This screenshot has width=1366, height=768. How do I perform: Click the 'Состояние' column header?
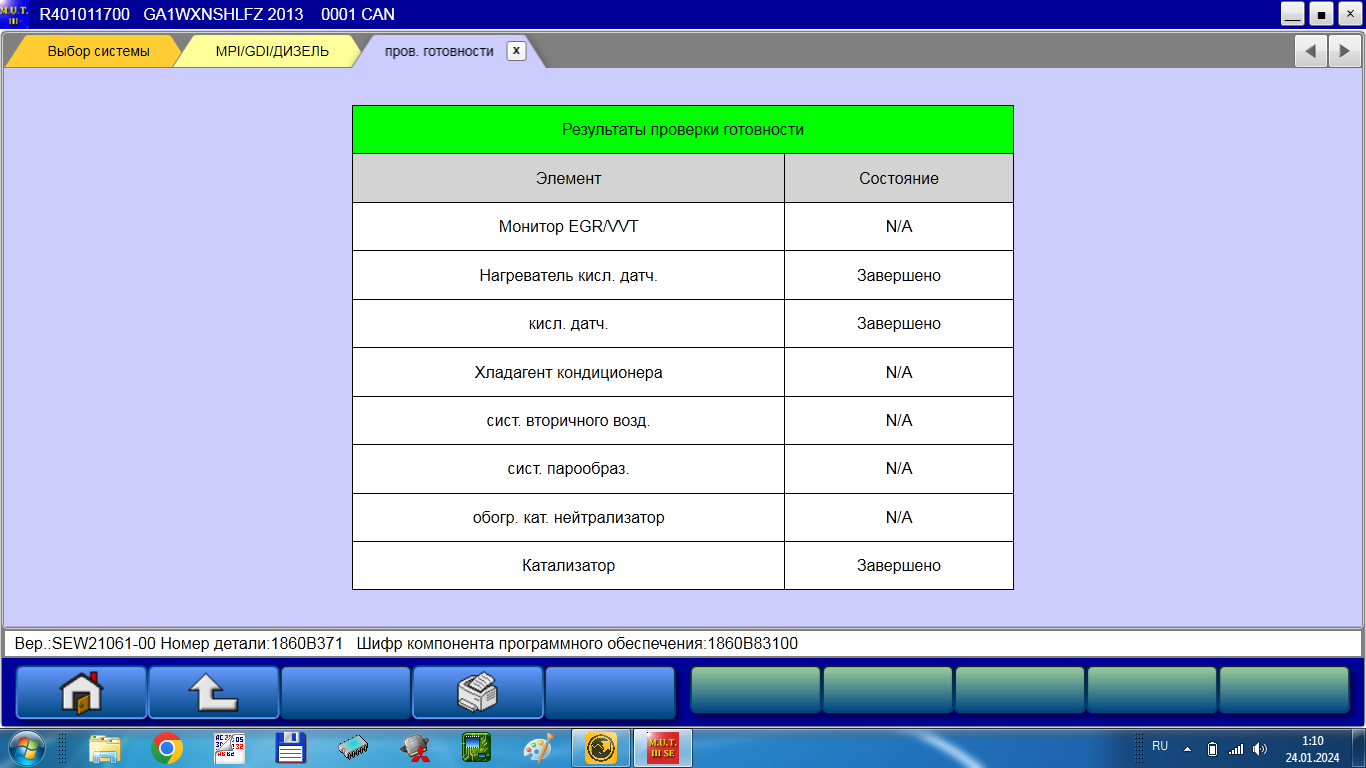pos(899,178)
